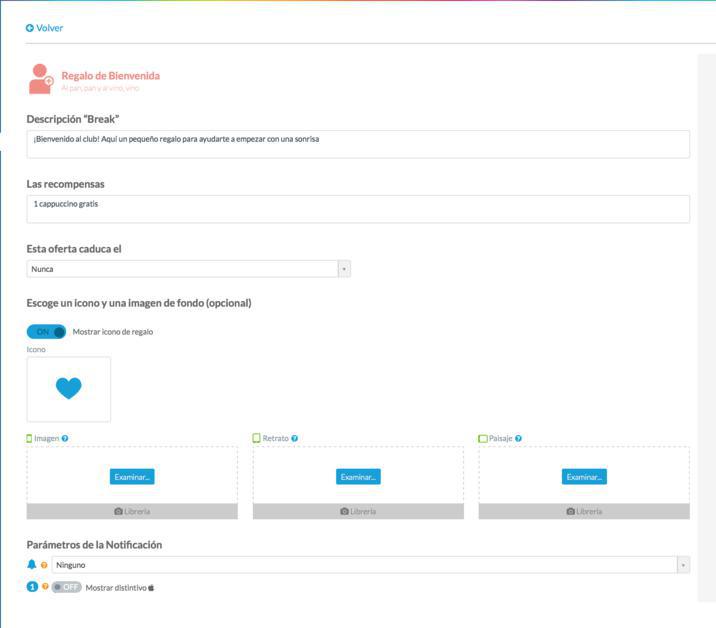Viewport: 716px width, 628px height.
Task: Turn off Mostrar icono de regalo switch
Action: pos(46,331)
